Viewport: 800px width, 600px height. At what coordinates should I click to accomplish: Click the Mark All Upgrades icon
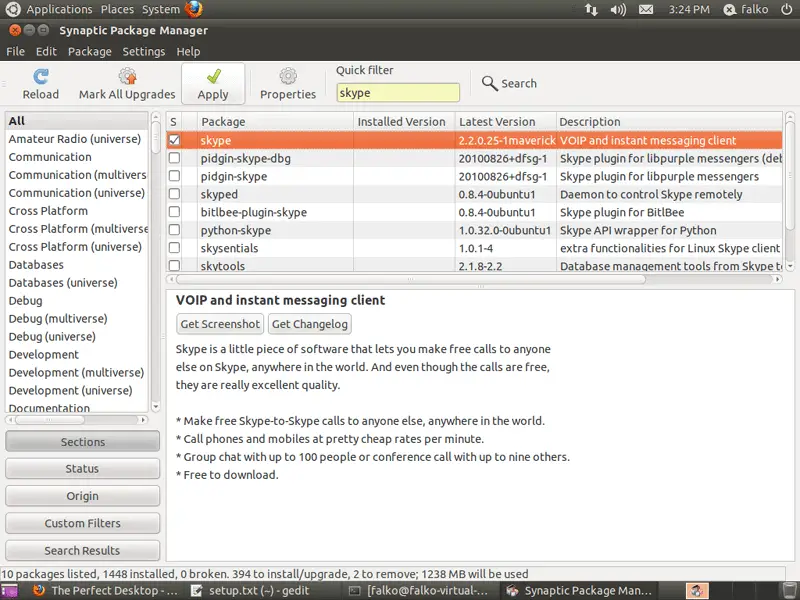[127, 77]
